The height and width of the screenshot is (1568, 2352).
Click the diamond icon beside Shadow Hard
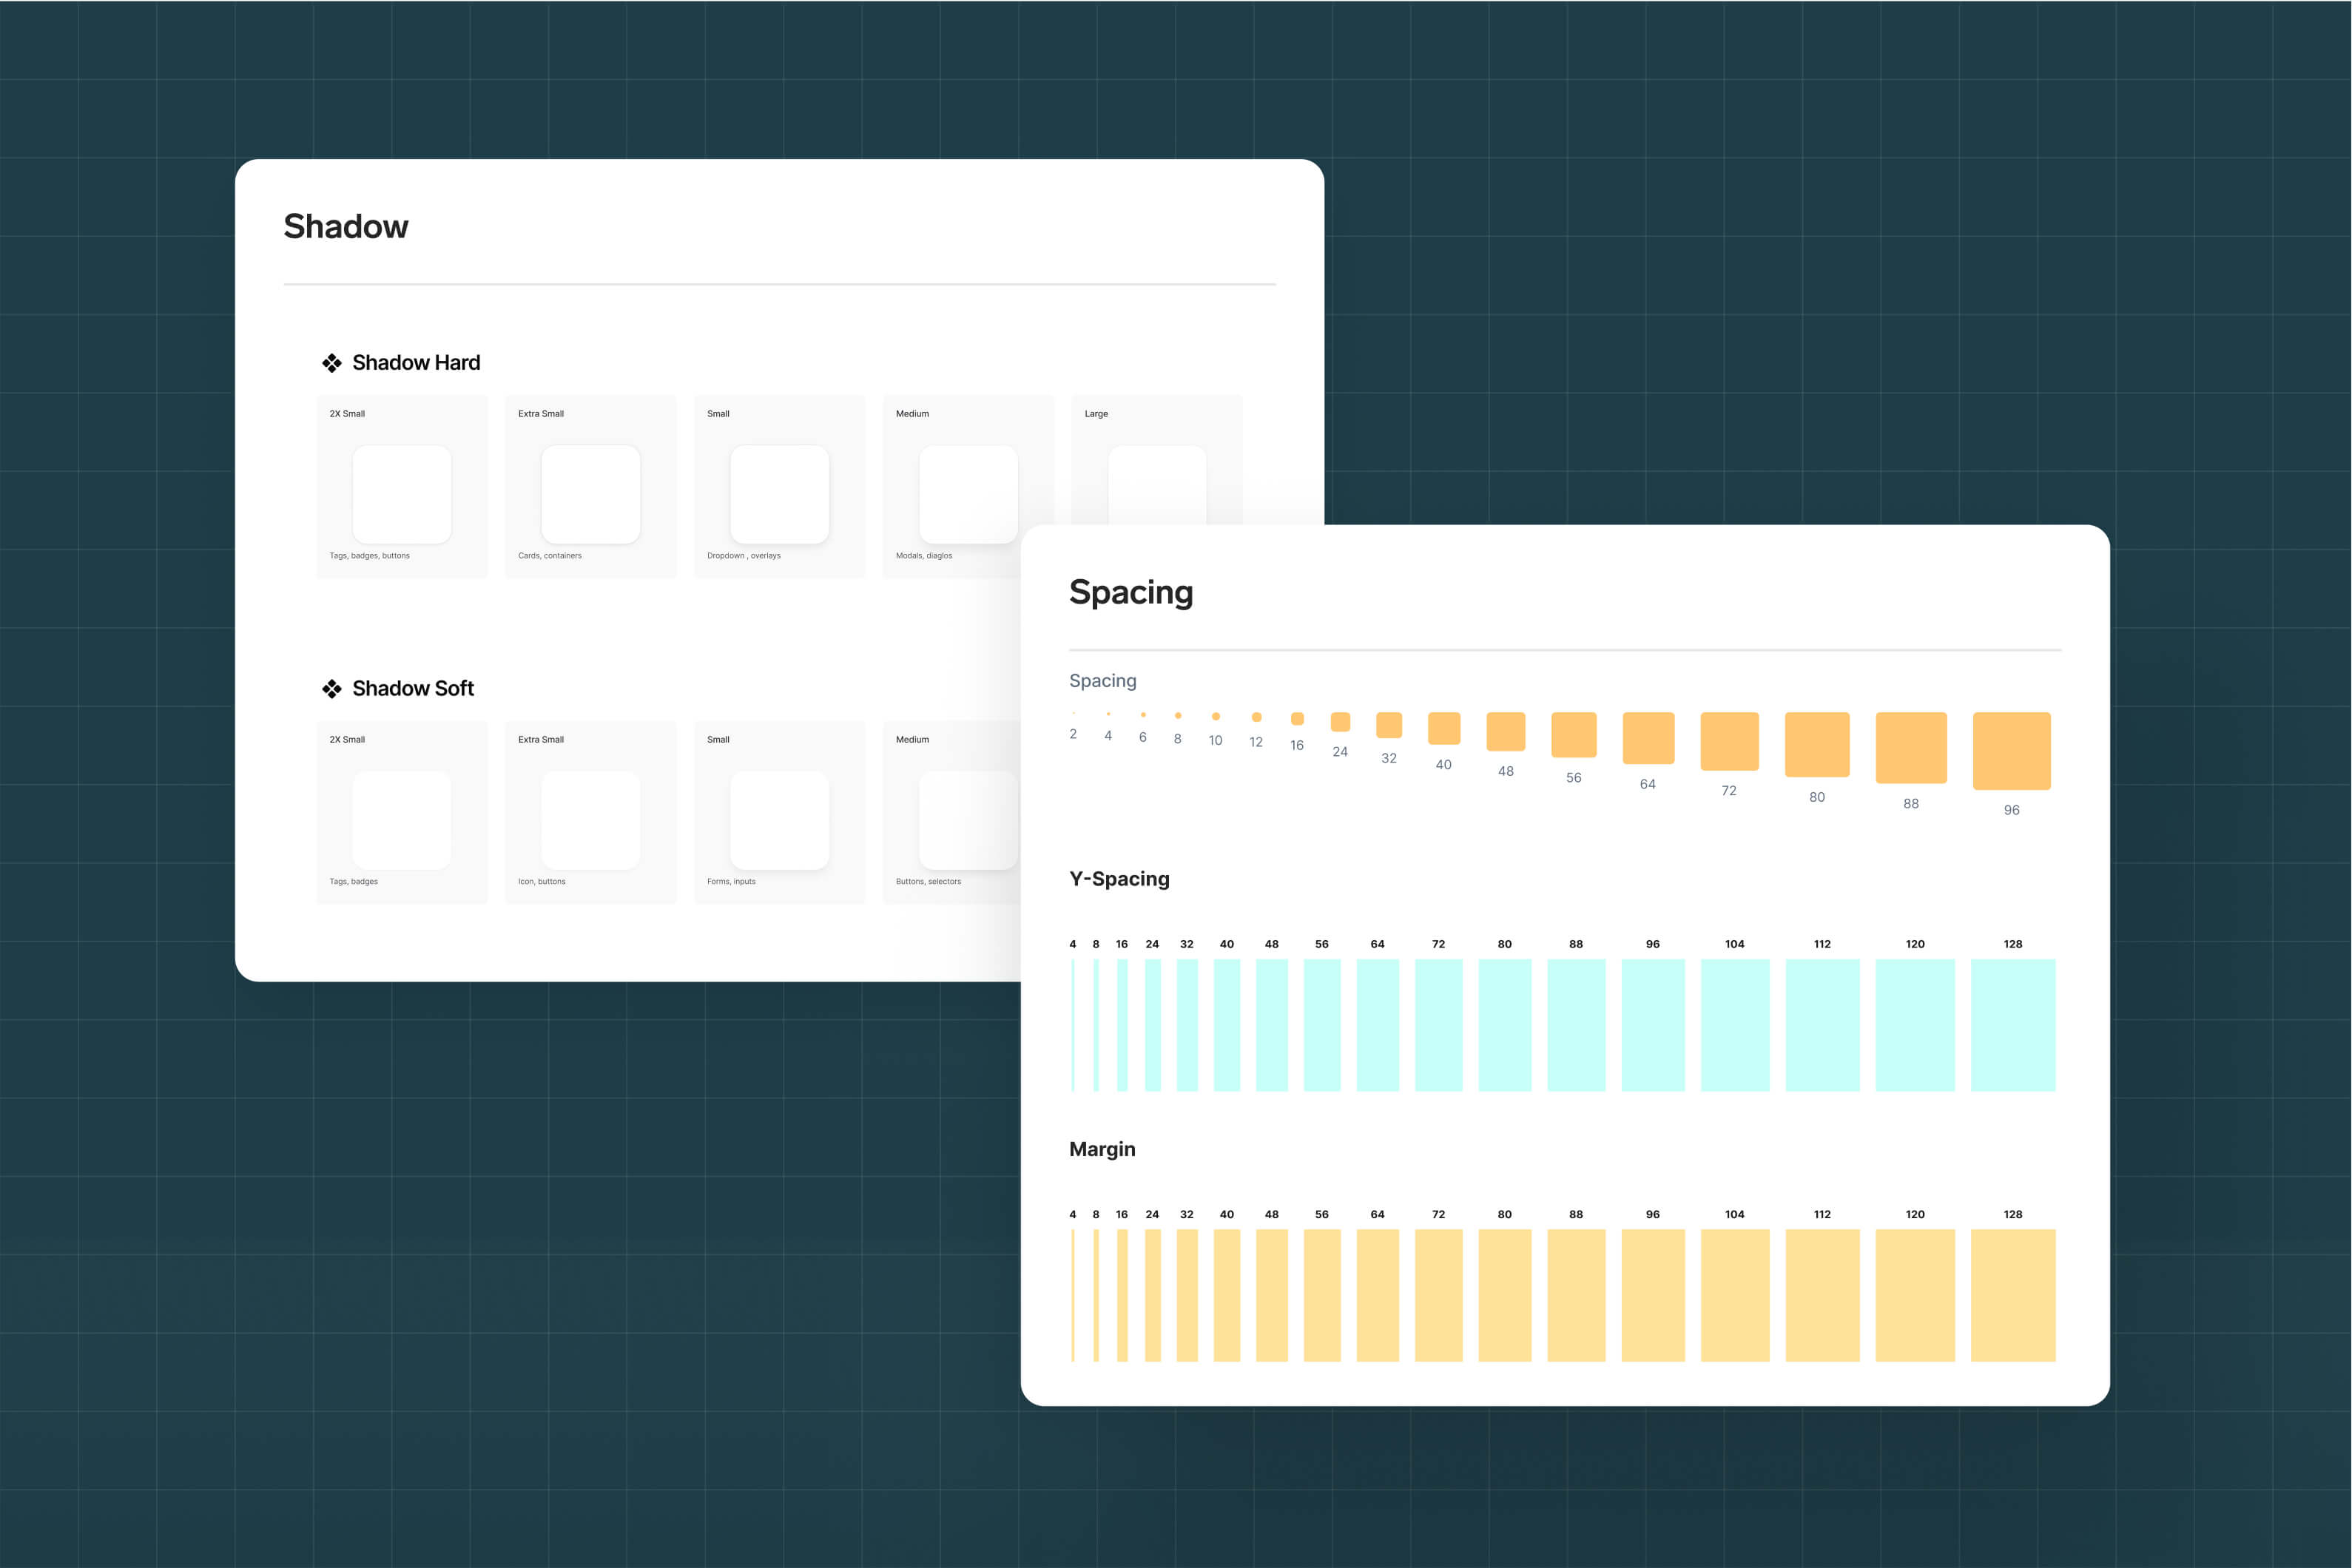pos(332,363)
